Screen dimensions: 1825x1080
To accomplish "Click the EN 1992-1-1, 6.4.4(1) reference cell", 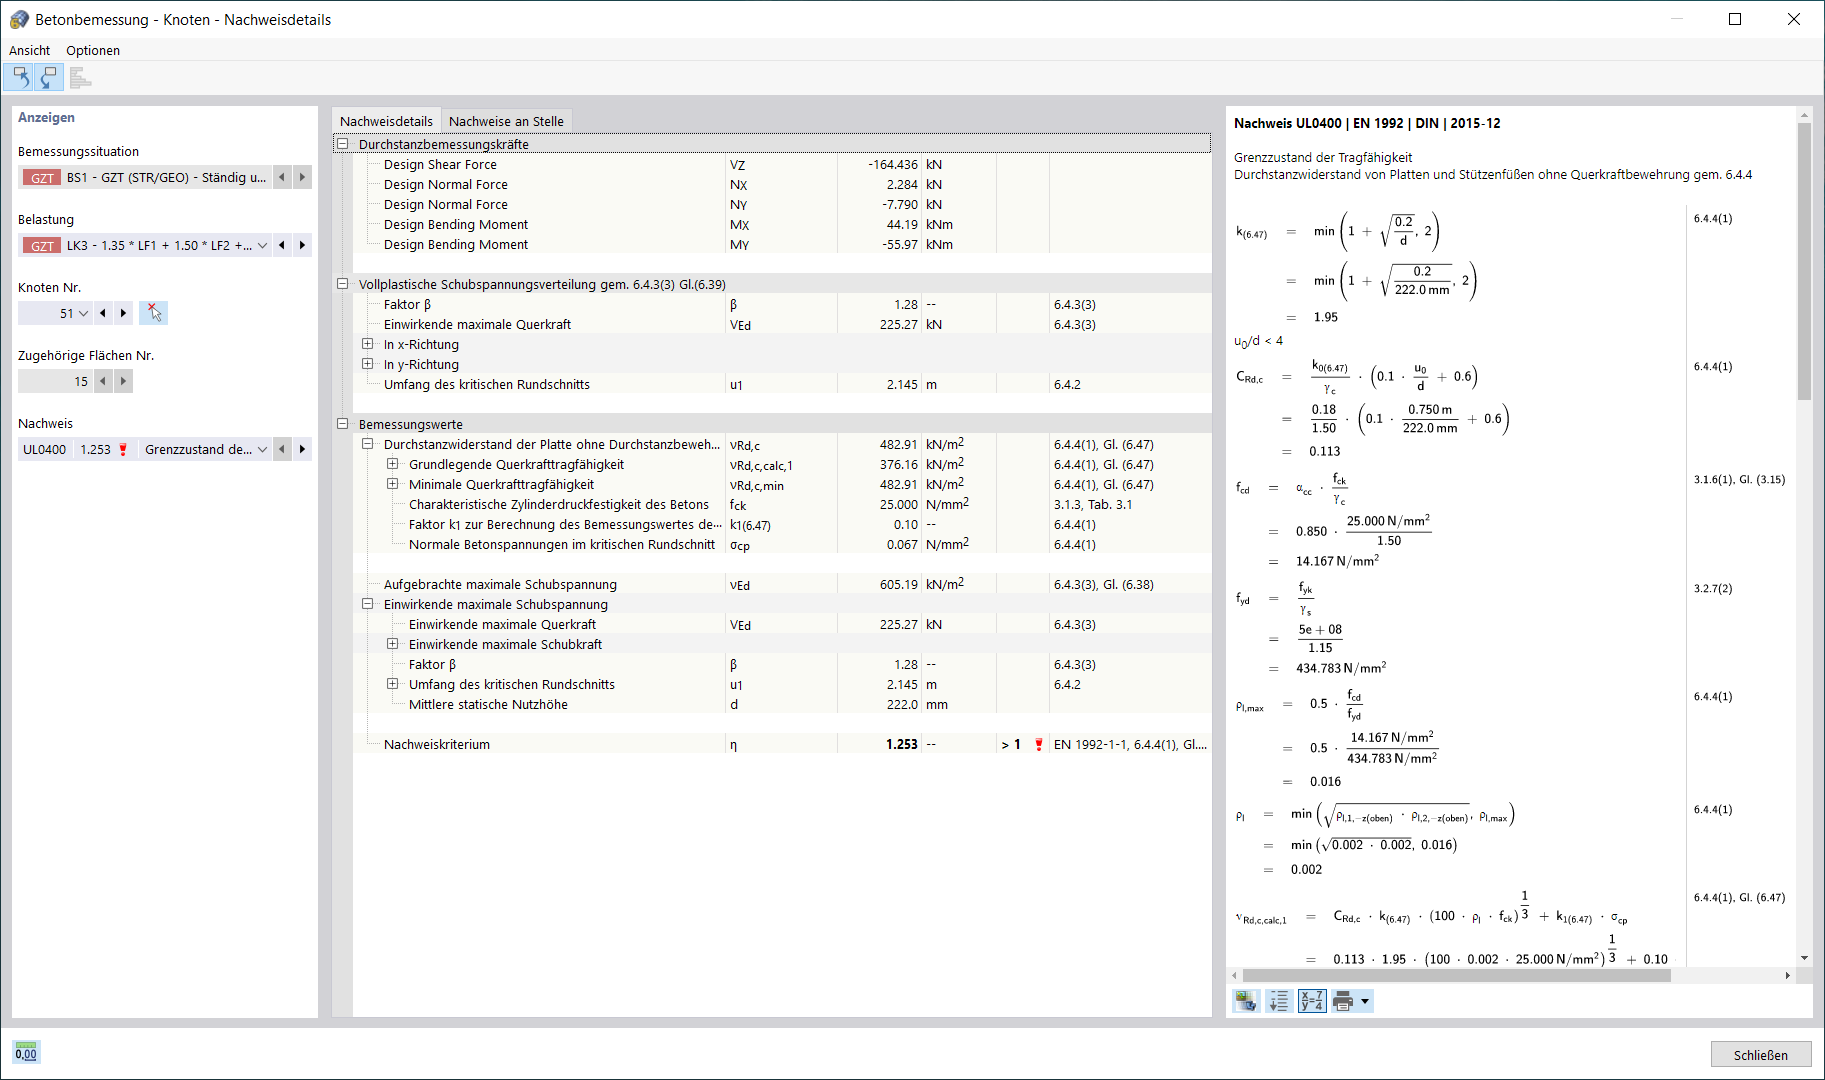I will click(x=1130, y=744).
